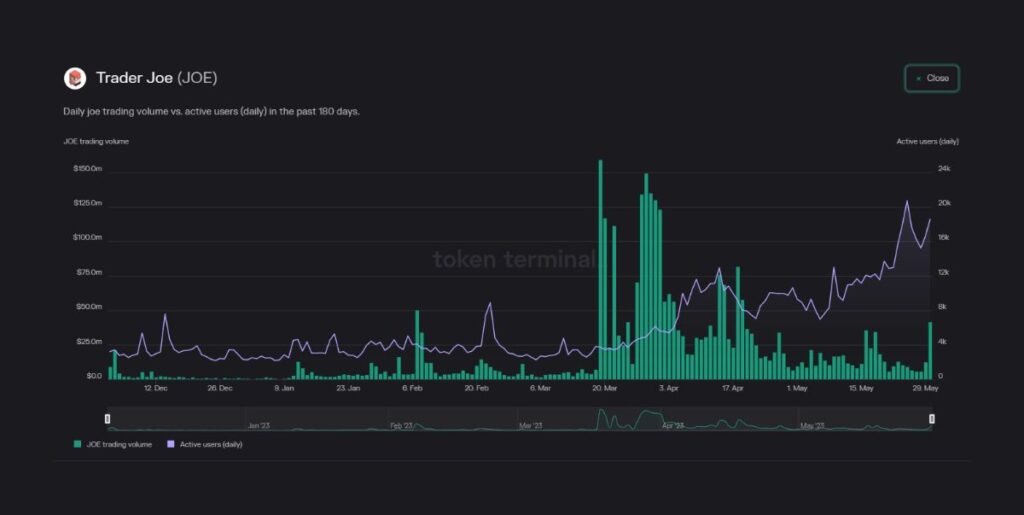
Task: Click the token terminal watermark
Action: click(x=513, y=260)
